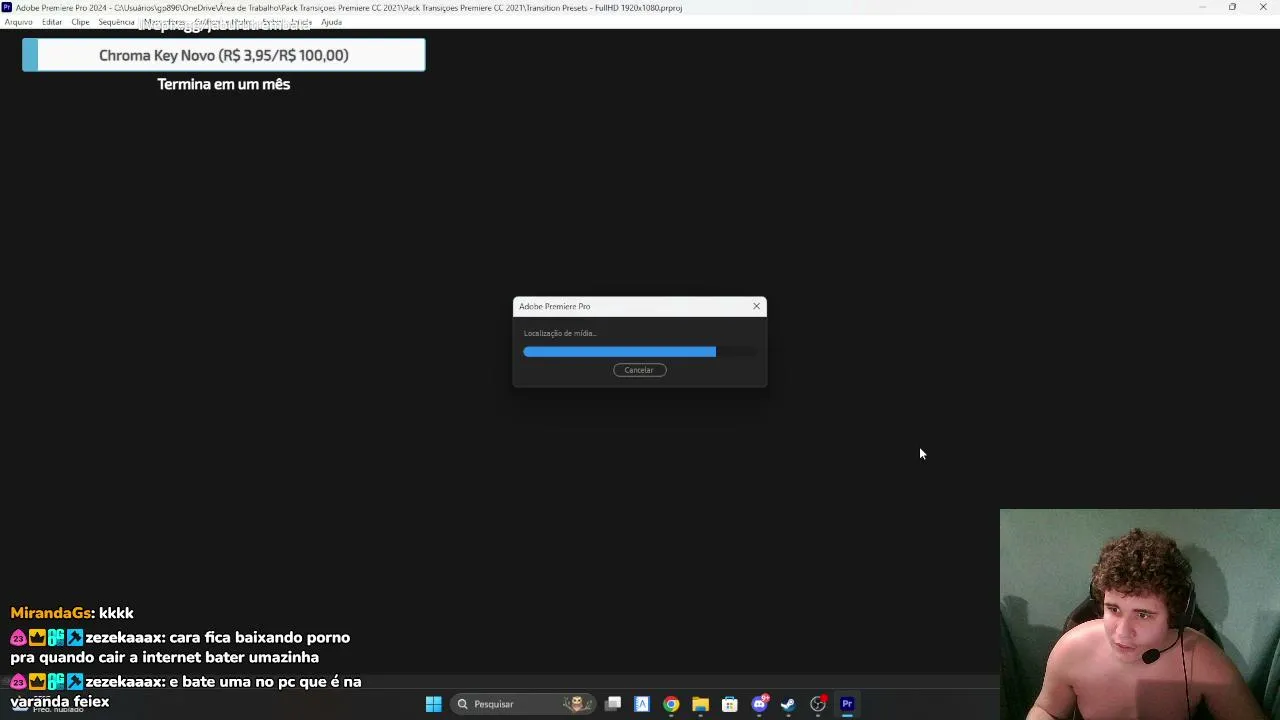Open the Arquivo menu
The height and width of the screenshot is (720, 1280).
click(x=18, y=22)
